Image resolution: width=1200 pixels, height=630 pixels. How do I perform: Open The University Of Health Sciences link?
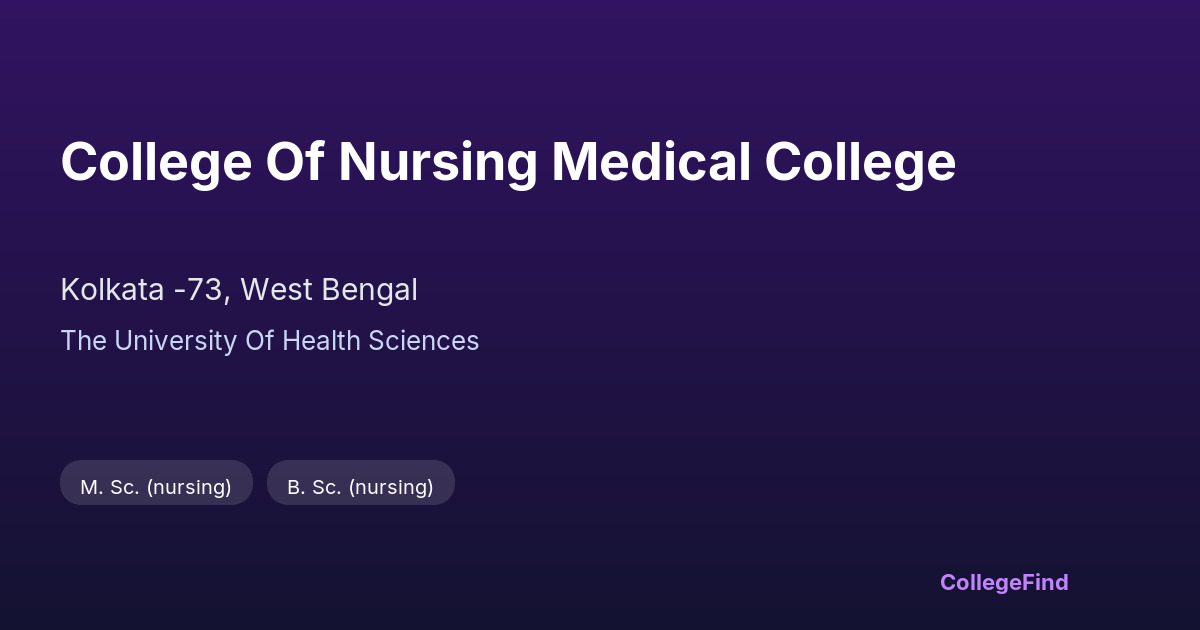tap(270, 341)
